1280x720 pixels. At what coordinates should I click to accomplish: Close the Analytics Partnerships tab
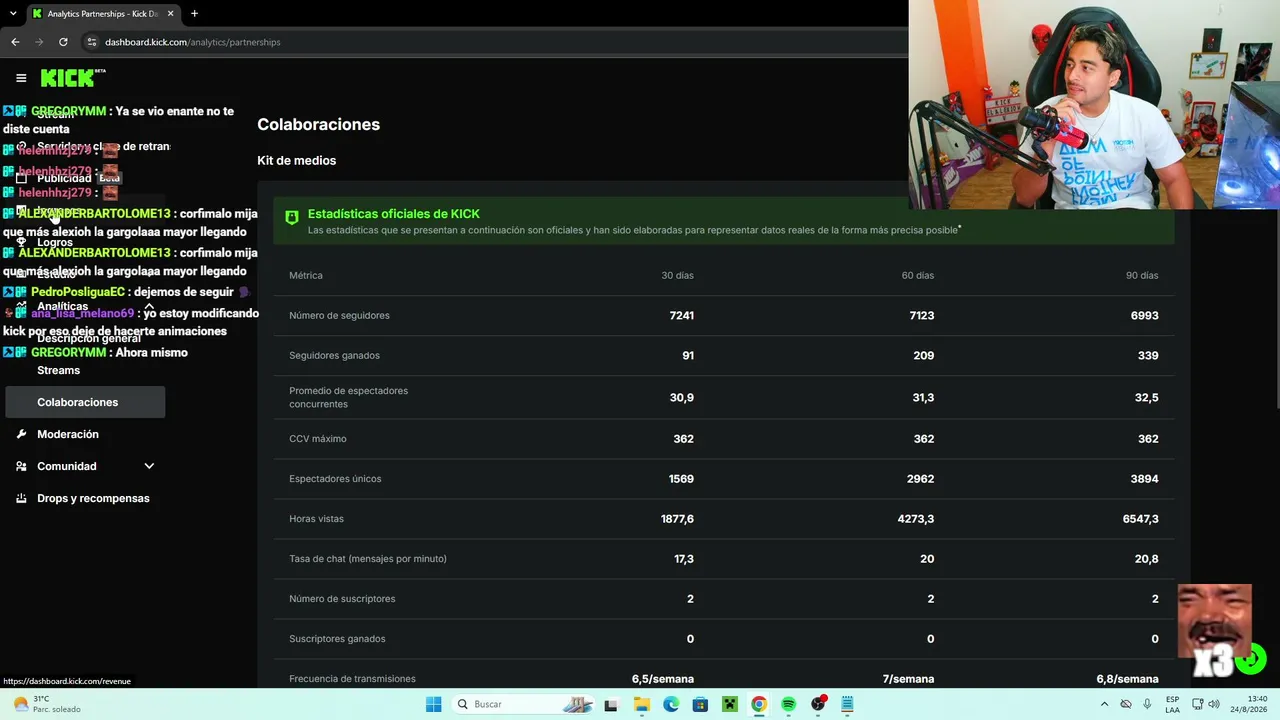pyautogui.click(x=171, y=14)
